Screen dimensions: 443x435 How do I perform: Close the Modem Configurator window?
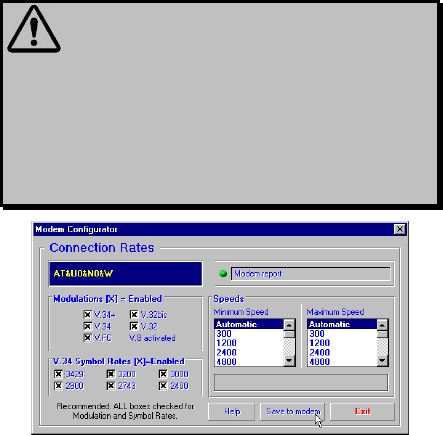(399, 229)
